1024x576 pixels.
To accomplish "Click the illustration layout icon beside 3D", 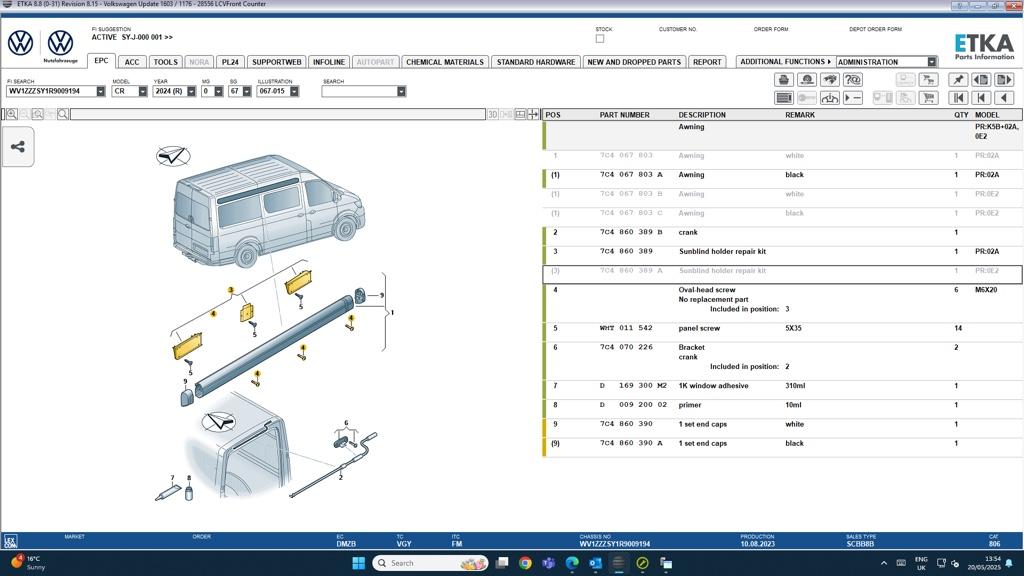I will 520,114.
